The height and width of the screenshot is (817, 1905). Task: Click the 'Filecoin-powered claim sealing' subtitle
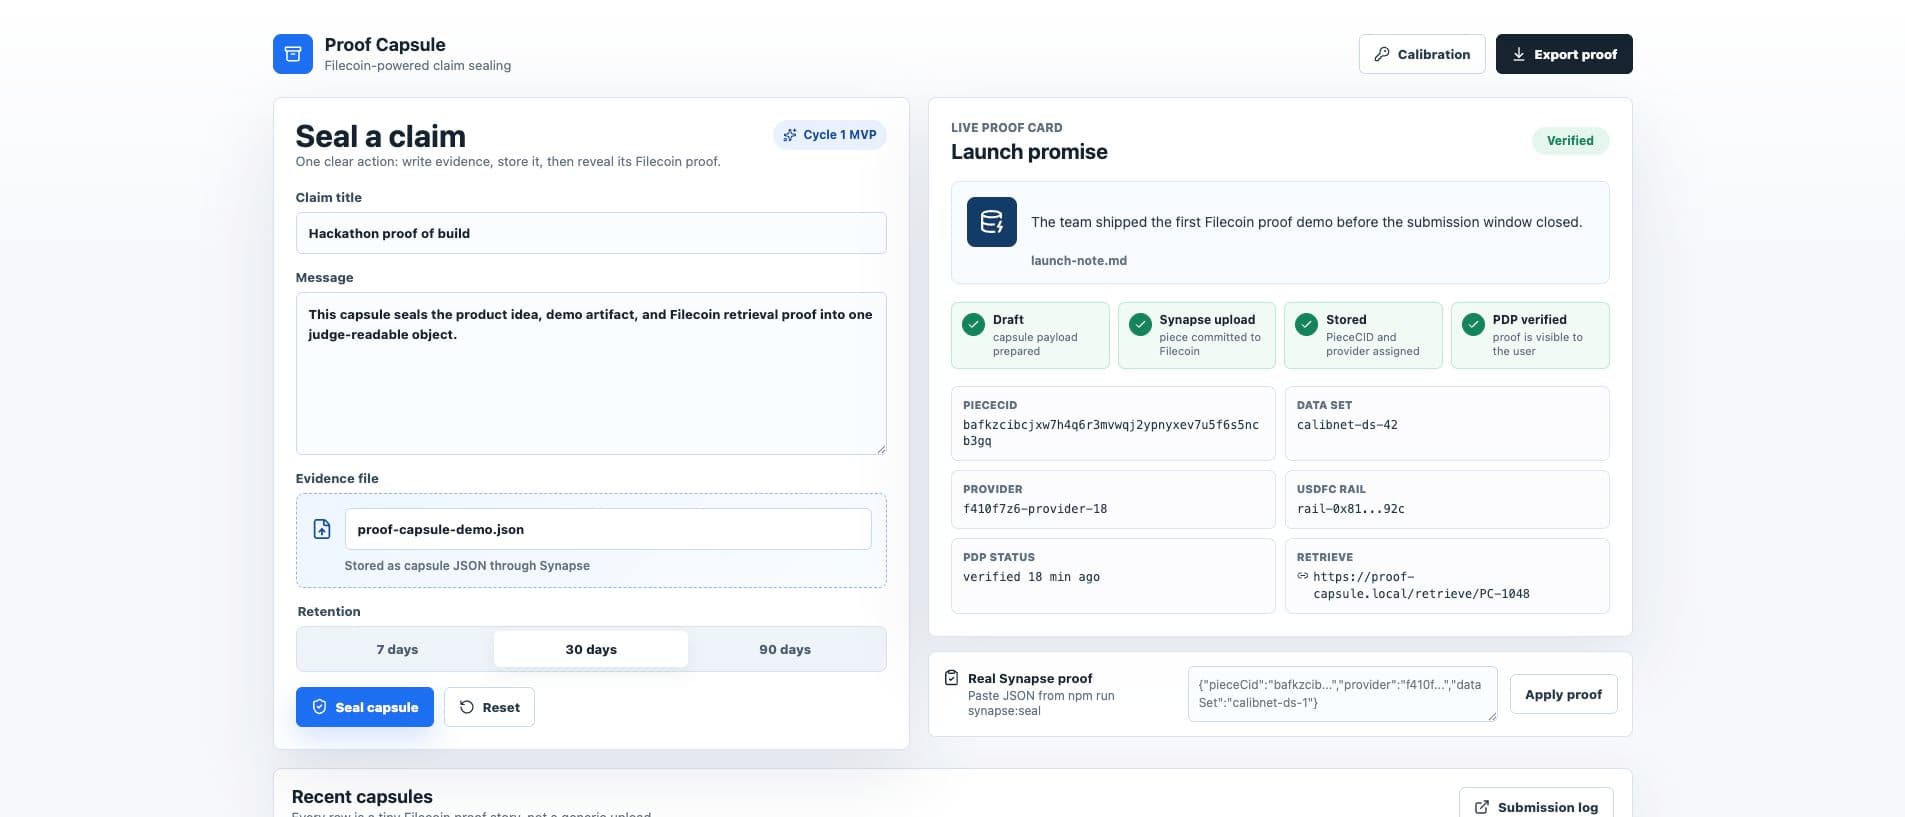[418, 66]
